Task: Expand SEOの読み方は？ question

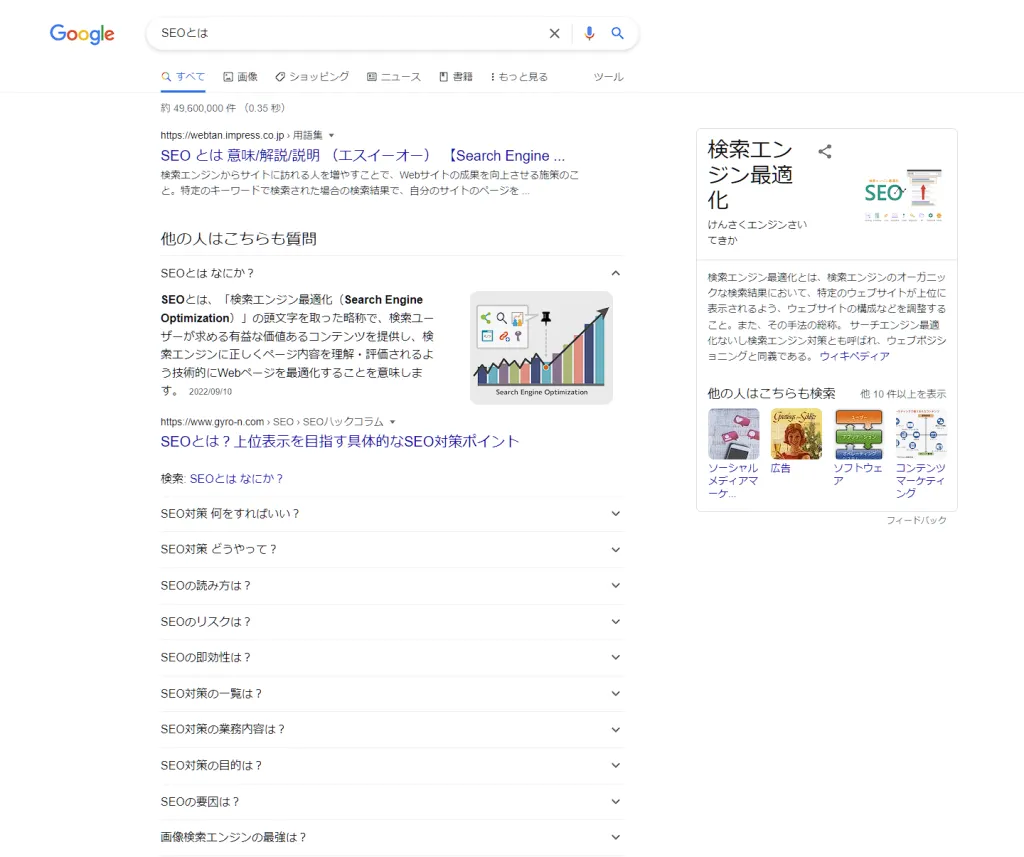Action: click(x=392, y=585)
